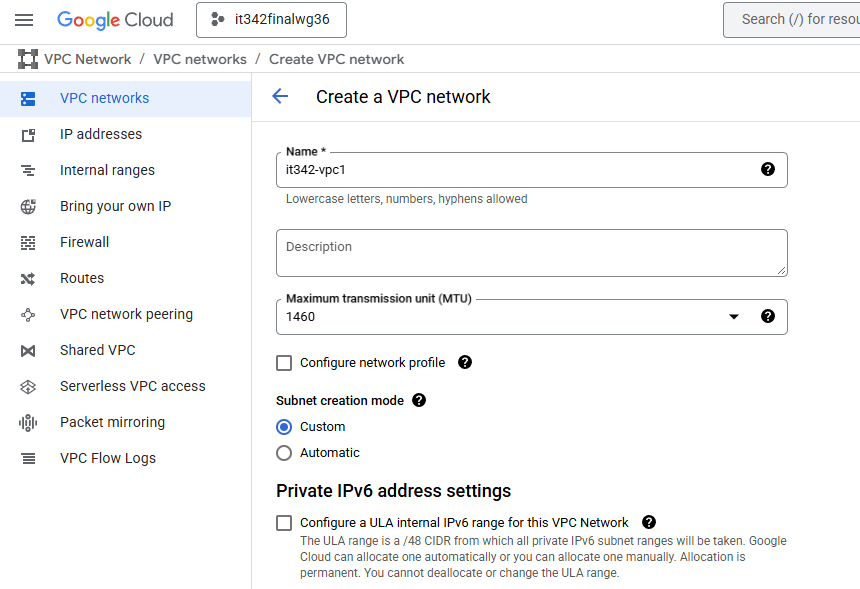Check the Configure ULA internal IPv6 range box
Image resolution: width=860 pixels, height=589 pixels.
(284, 523)
